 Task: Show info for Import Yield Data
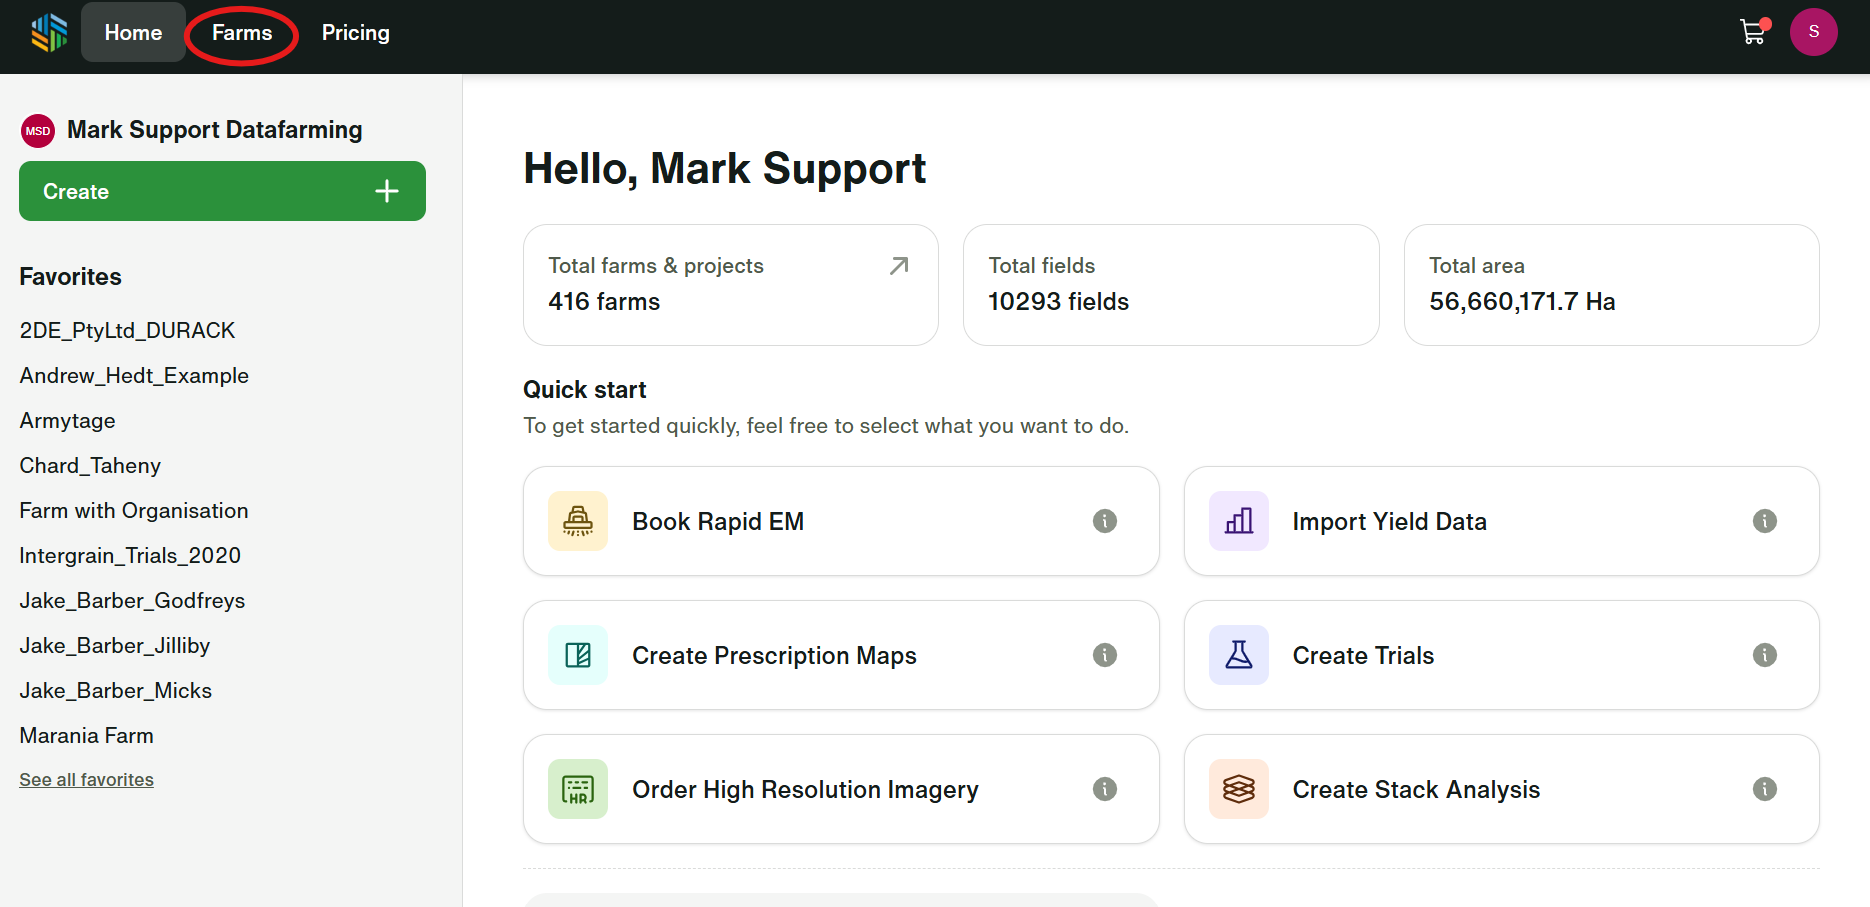(x=1764, y=521)
